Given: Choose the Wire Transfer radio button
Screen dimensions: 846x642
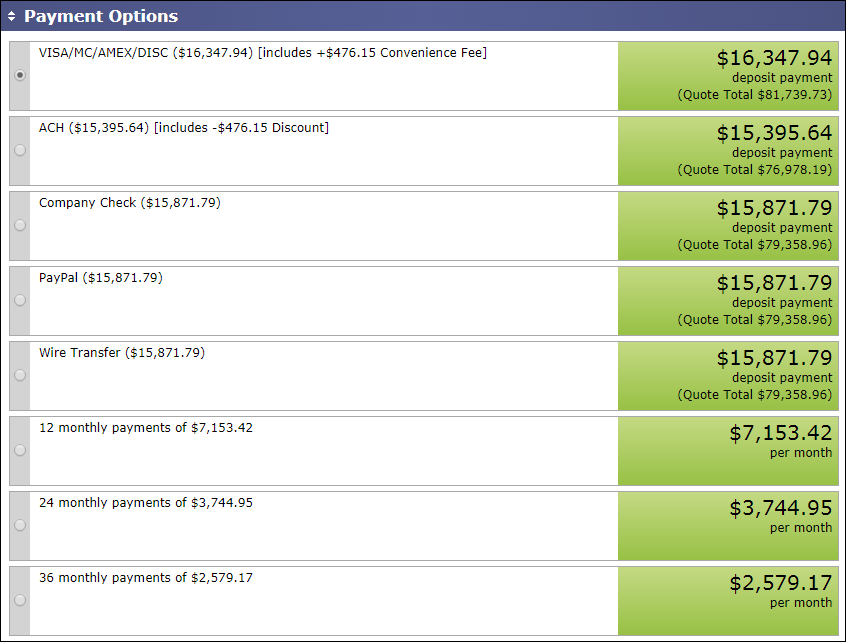Looking at the screenshot, I should [20, 375].
